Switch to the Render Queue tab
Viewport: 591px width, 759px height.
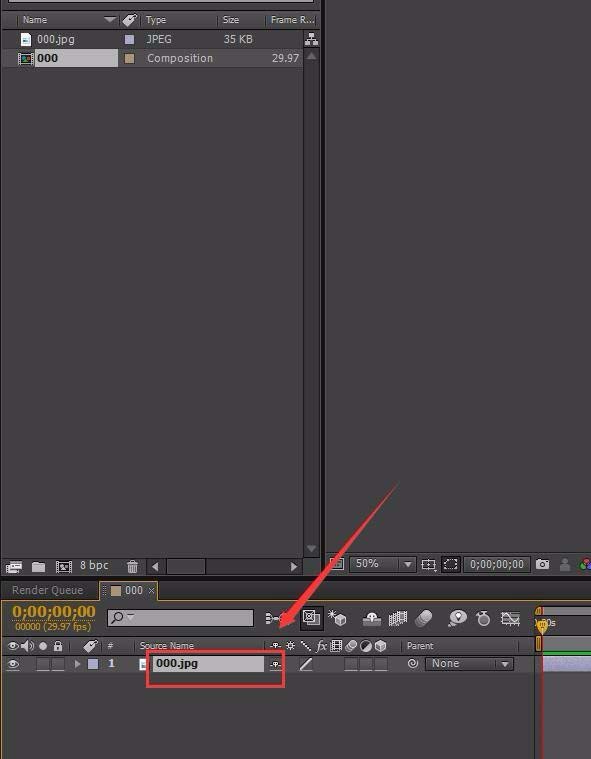(x=47, y=590)
